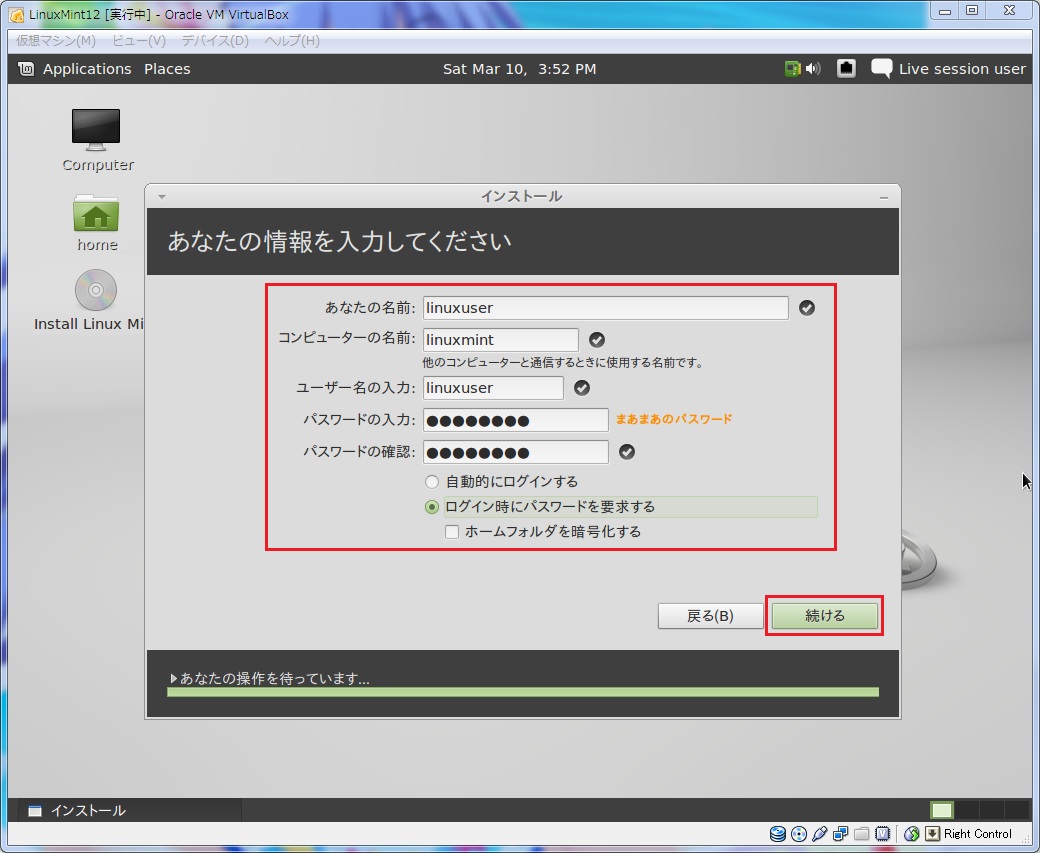The width and height of the screenshot is (1040, 853).
Task: Open the wired network tray icon
Action: 846,68
